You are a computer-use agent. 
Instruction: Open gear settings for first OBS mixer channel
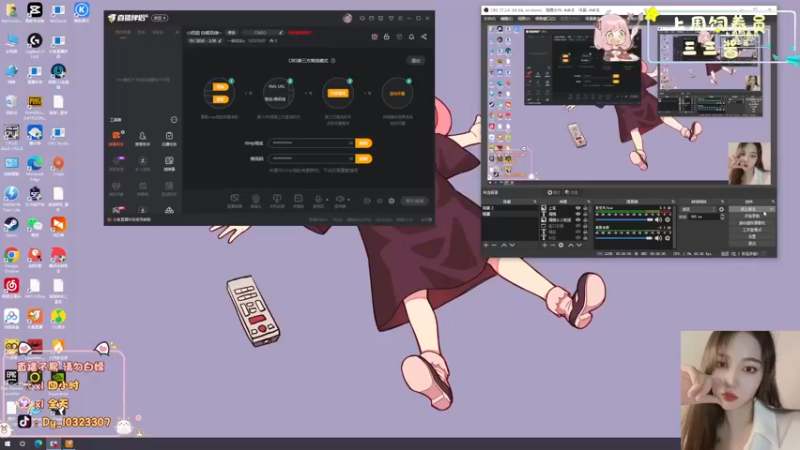click(x=667, y=220)
